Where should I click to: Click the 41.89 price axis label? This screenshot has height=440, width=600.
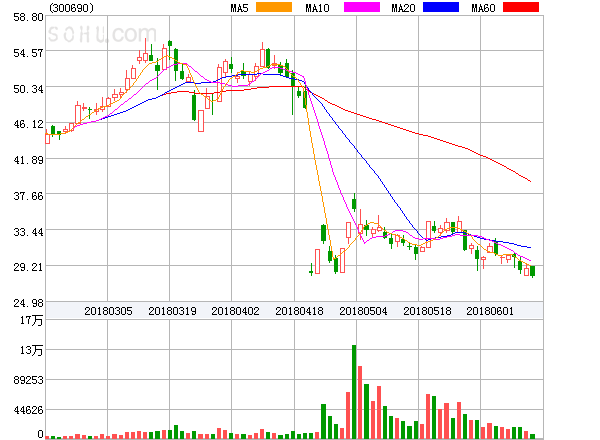(28, 160)
